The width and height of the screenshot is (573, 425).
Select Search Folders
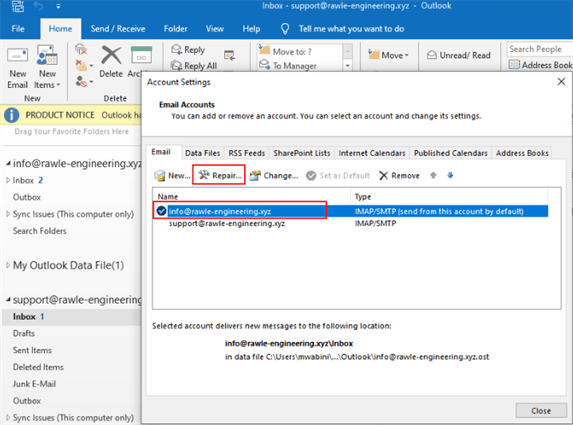[39, 231]
